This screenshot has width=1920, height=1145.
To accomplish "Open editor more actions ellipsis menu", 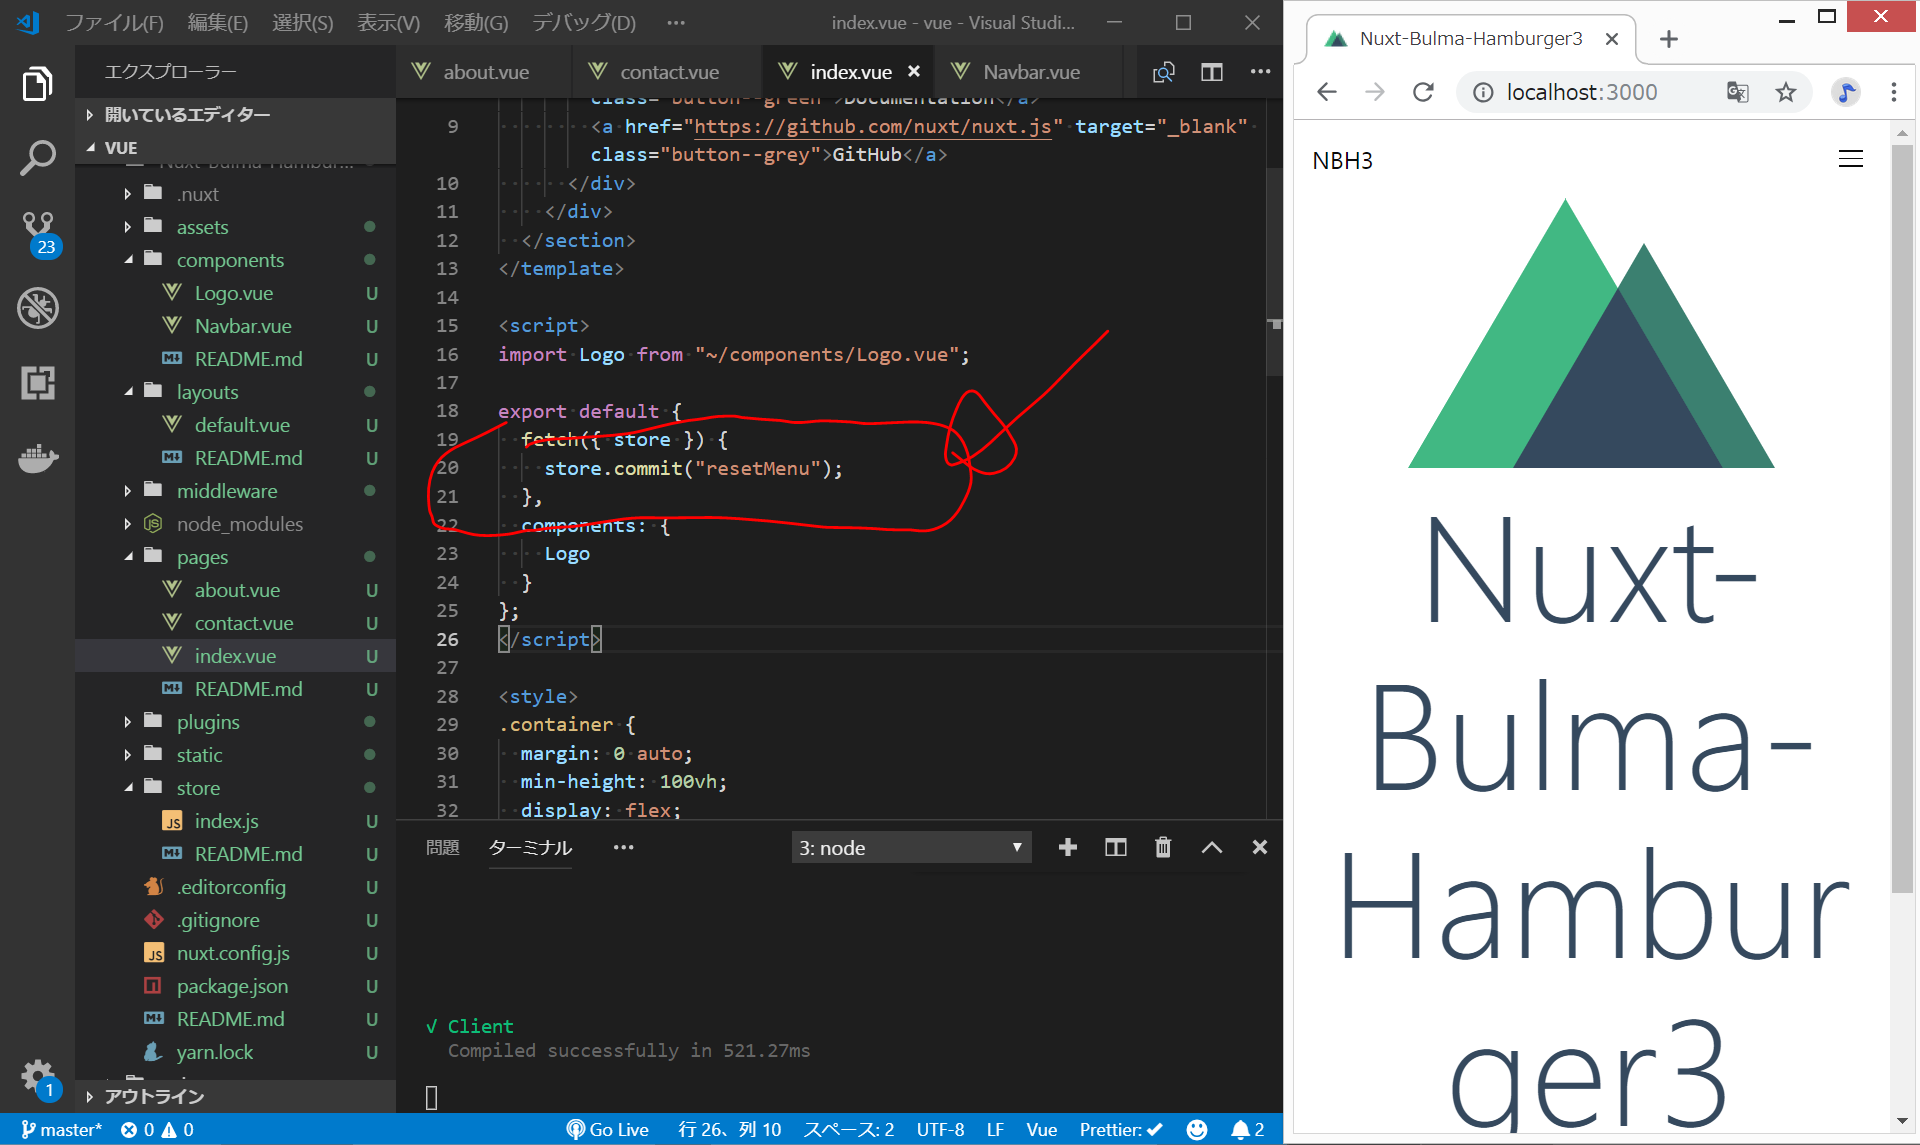I will tap(1260, 71).
